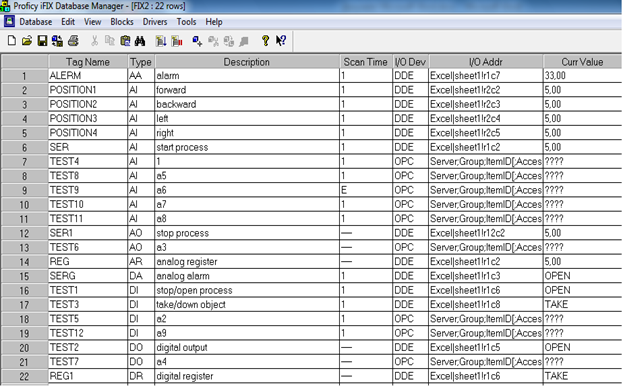The image size is (624, 388).
Task: Click the New database icon
Action: pyautogui.click(x=12, y=41)
